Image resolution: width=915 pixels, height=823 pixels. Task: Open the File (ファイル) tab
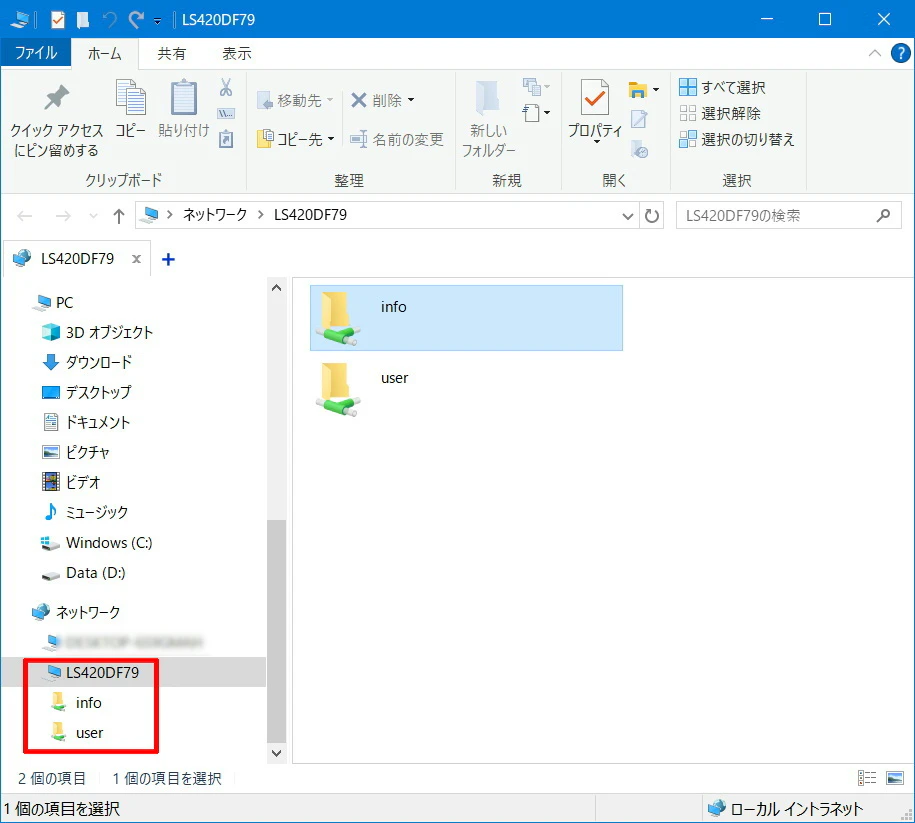coord(36,54)
